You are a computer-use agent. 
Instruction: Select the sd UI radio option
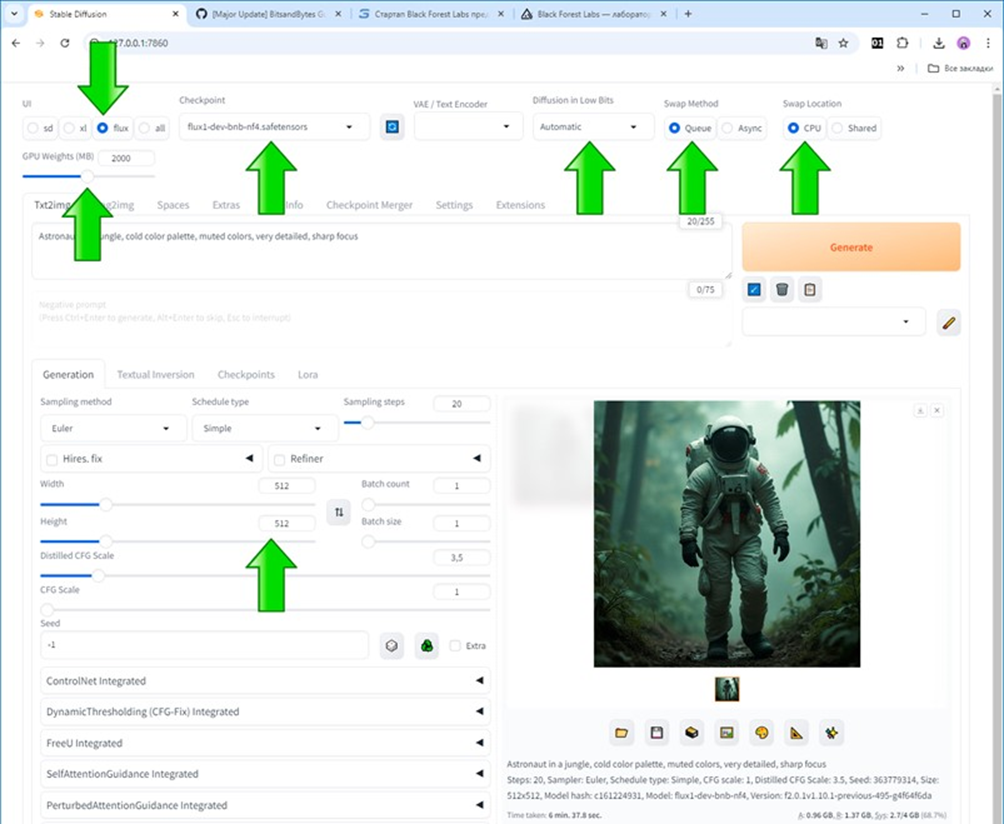[34, 128]
